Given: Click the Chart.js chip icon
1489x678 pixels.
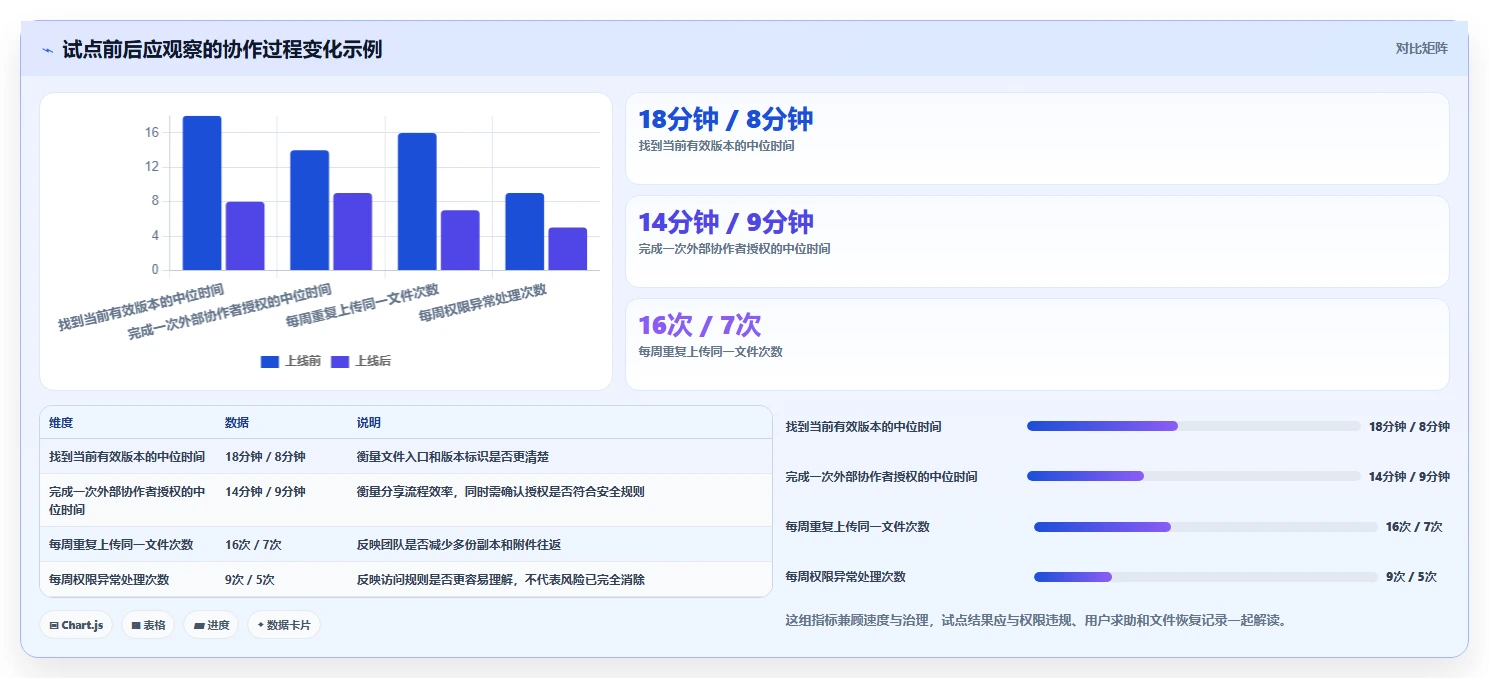Looking at the screenshot, I should click(x=54, y=625).
